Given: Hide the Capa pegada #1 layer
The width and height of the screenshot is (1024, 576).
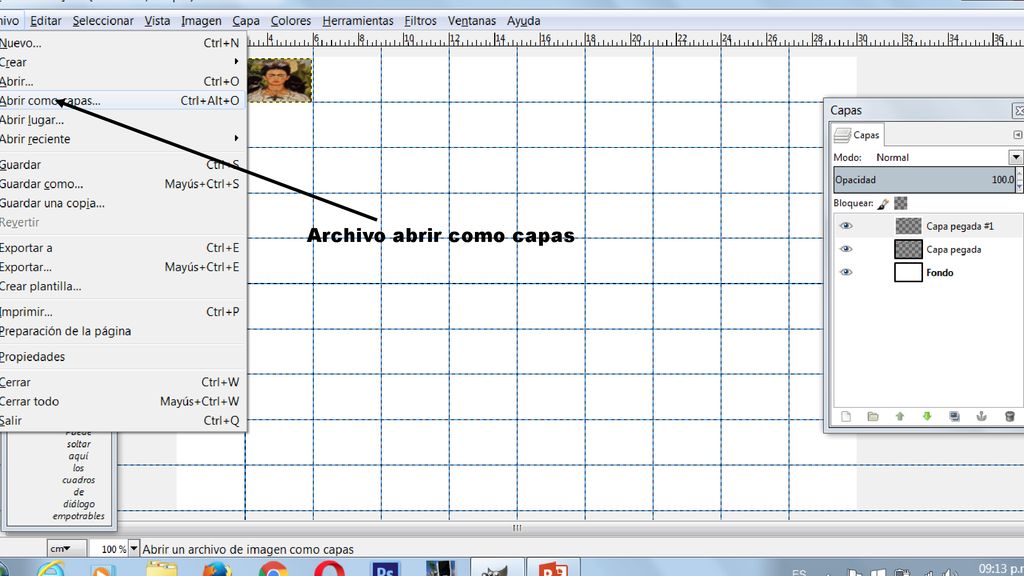Looking at the screenshot, I should 846,226.
